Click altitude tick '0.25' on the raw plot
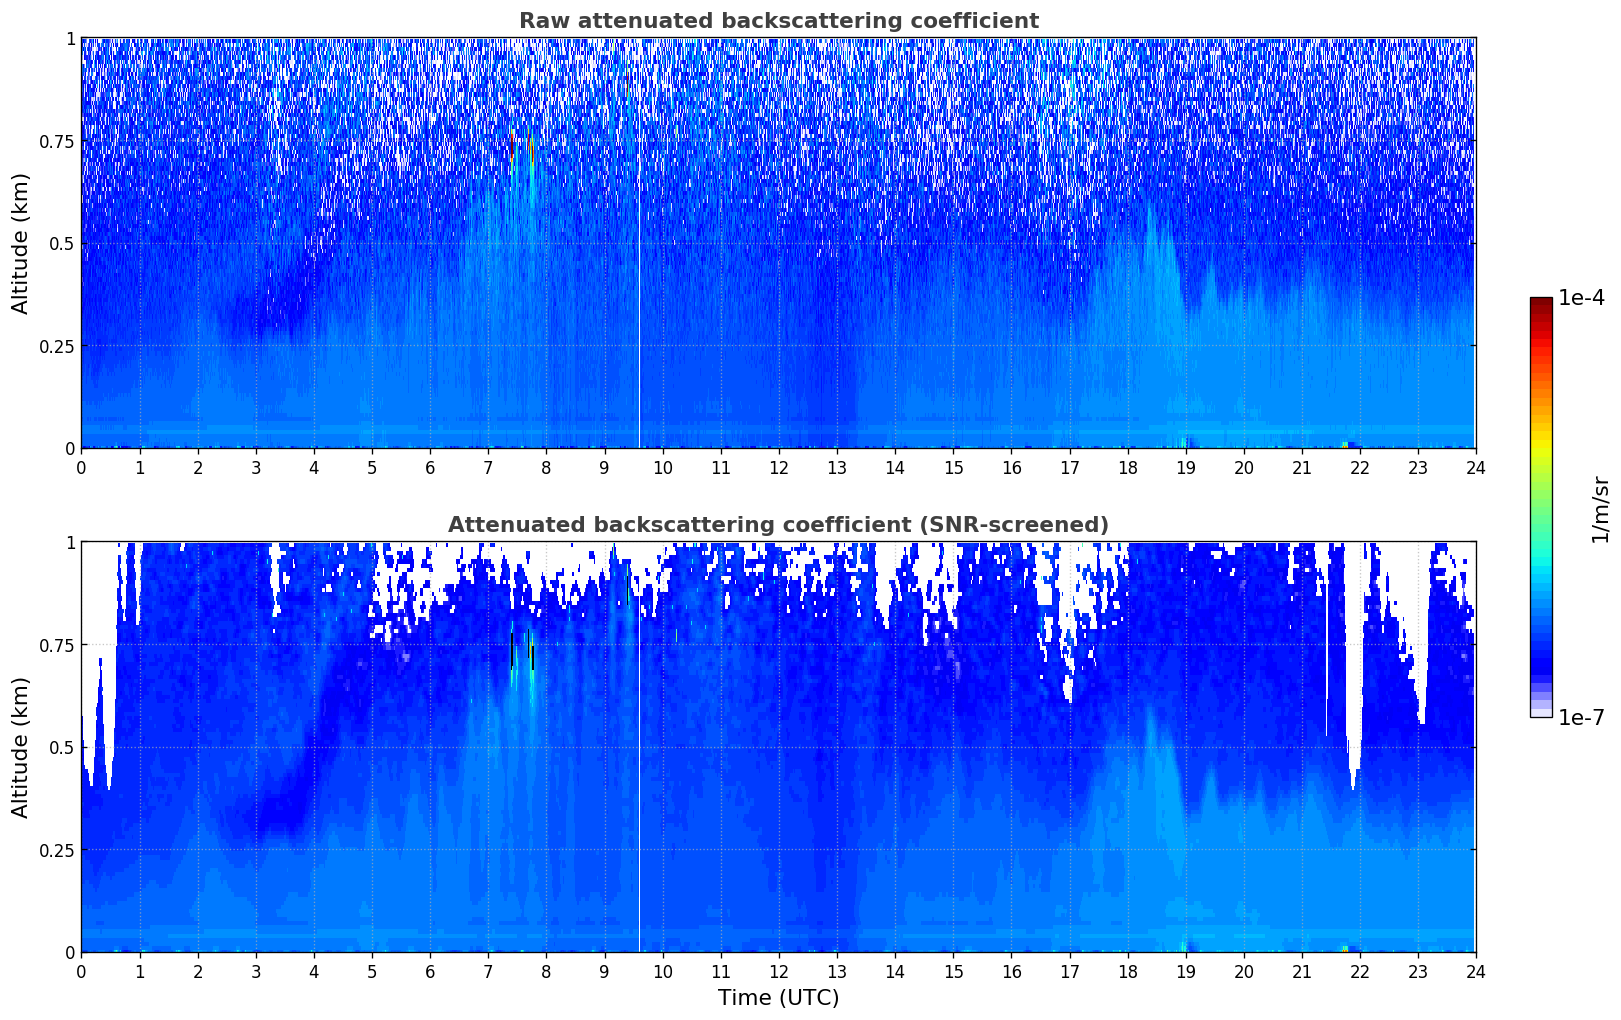Image resolution: width=1621 pixels, height=1020 pixels. 57,346
